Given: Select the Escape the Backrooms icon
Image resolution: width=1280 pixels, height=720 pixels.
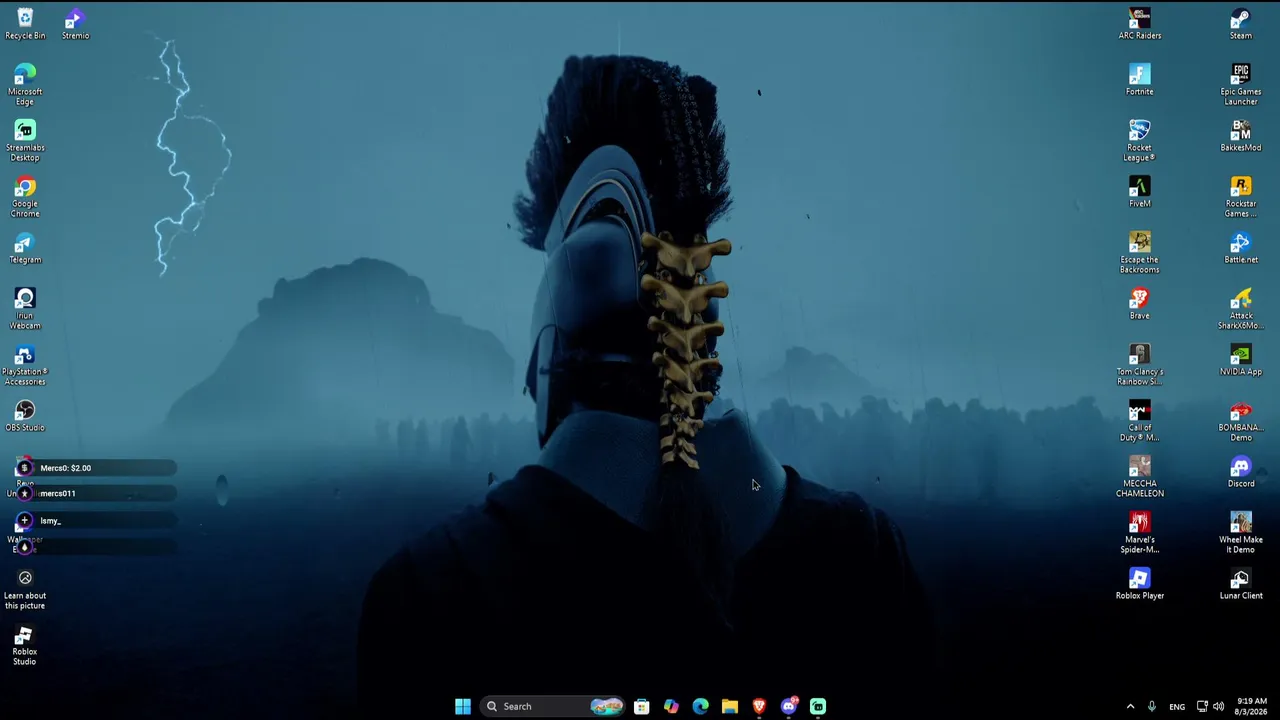Looking at the screenshot, I should point(1140,253).
